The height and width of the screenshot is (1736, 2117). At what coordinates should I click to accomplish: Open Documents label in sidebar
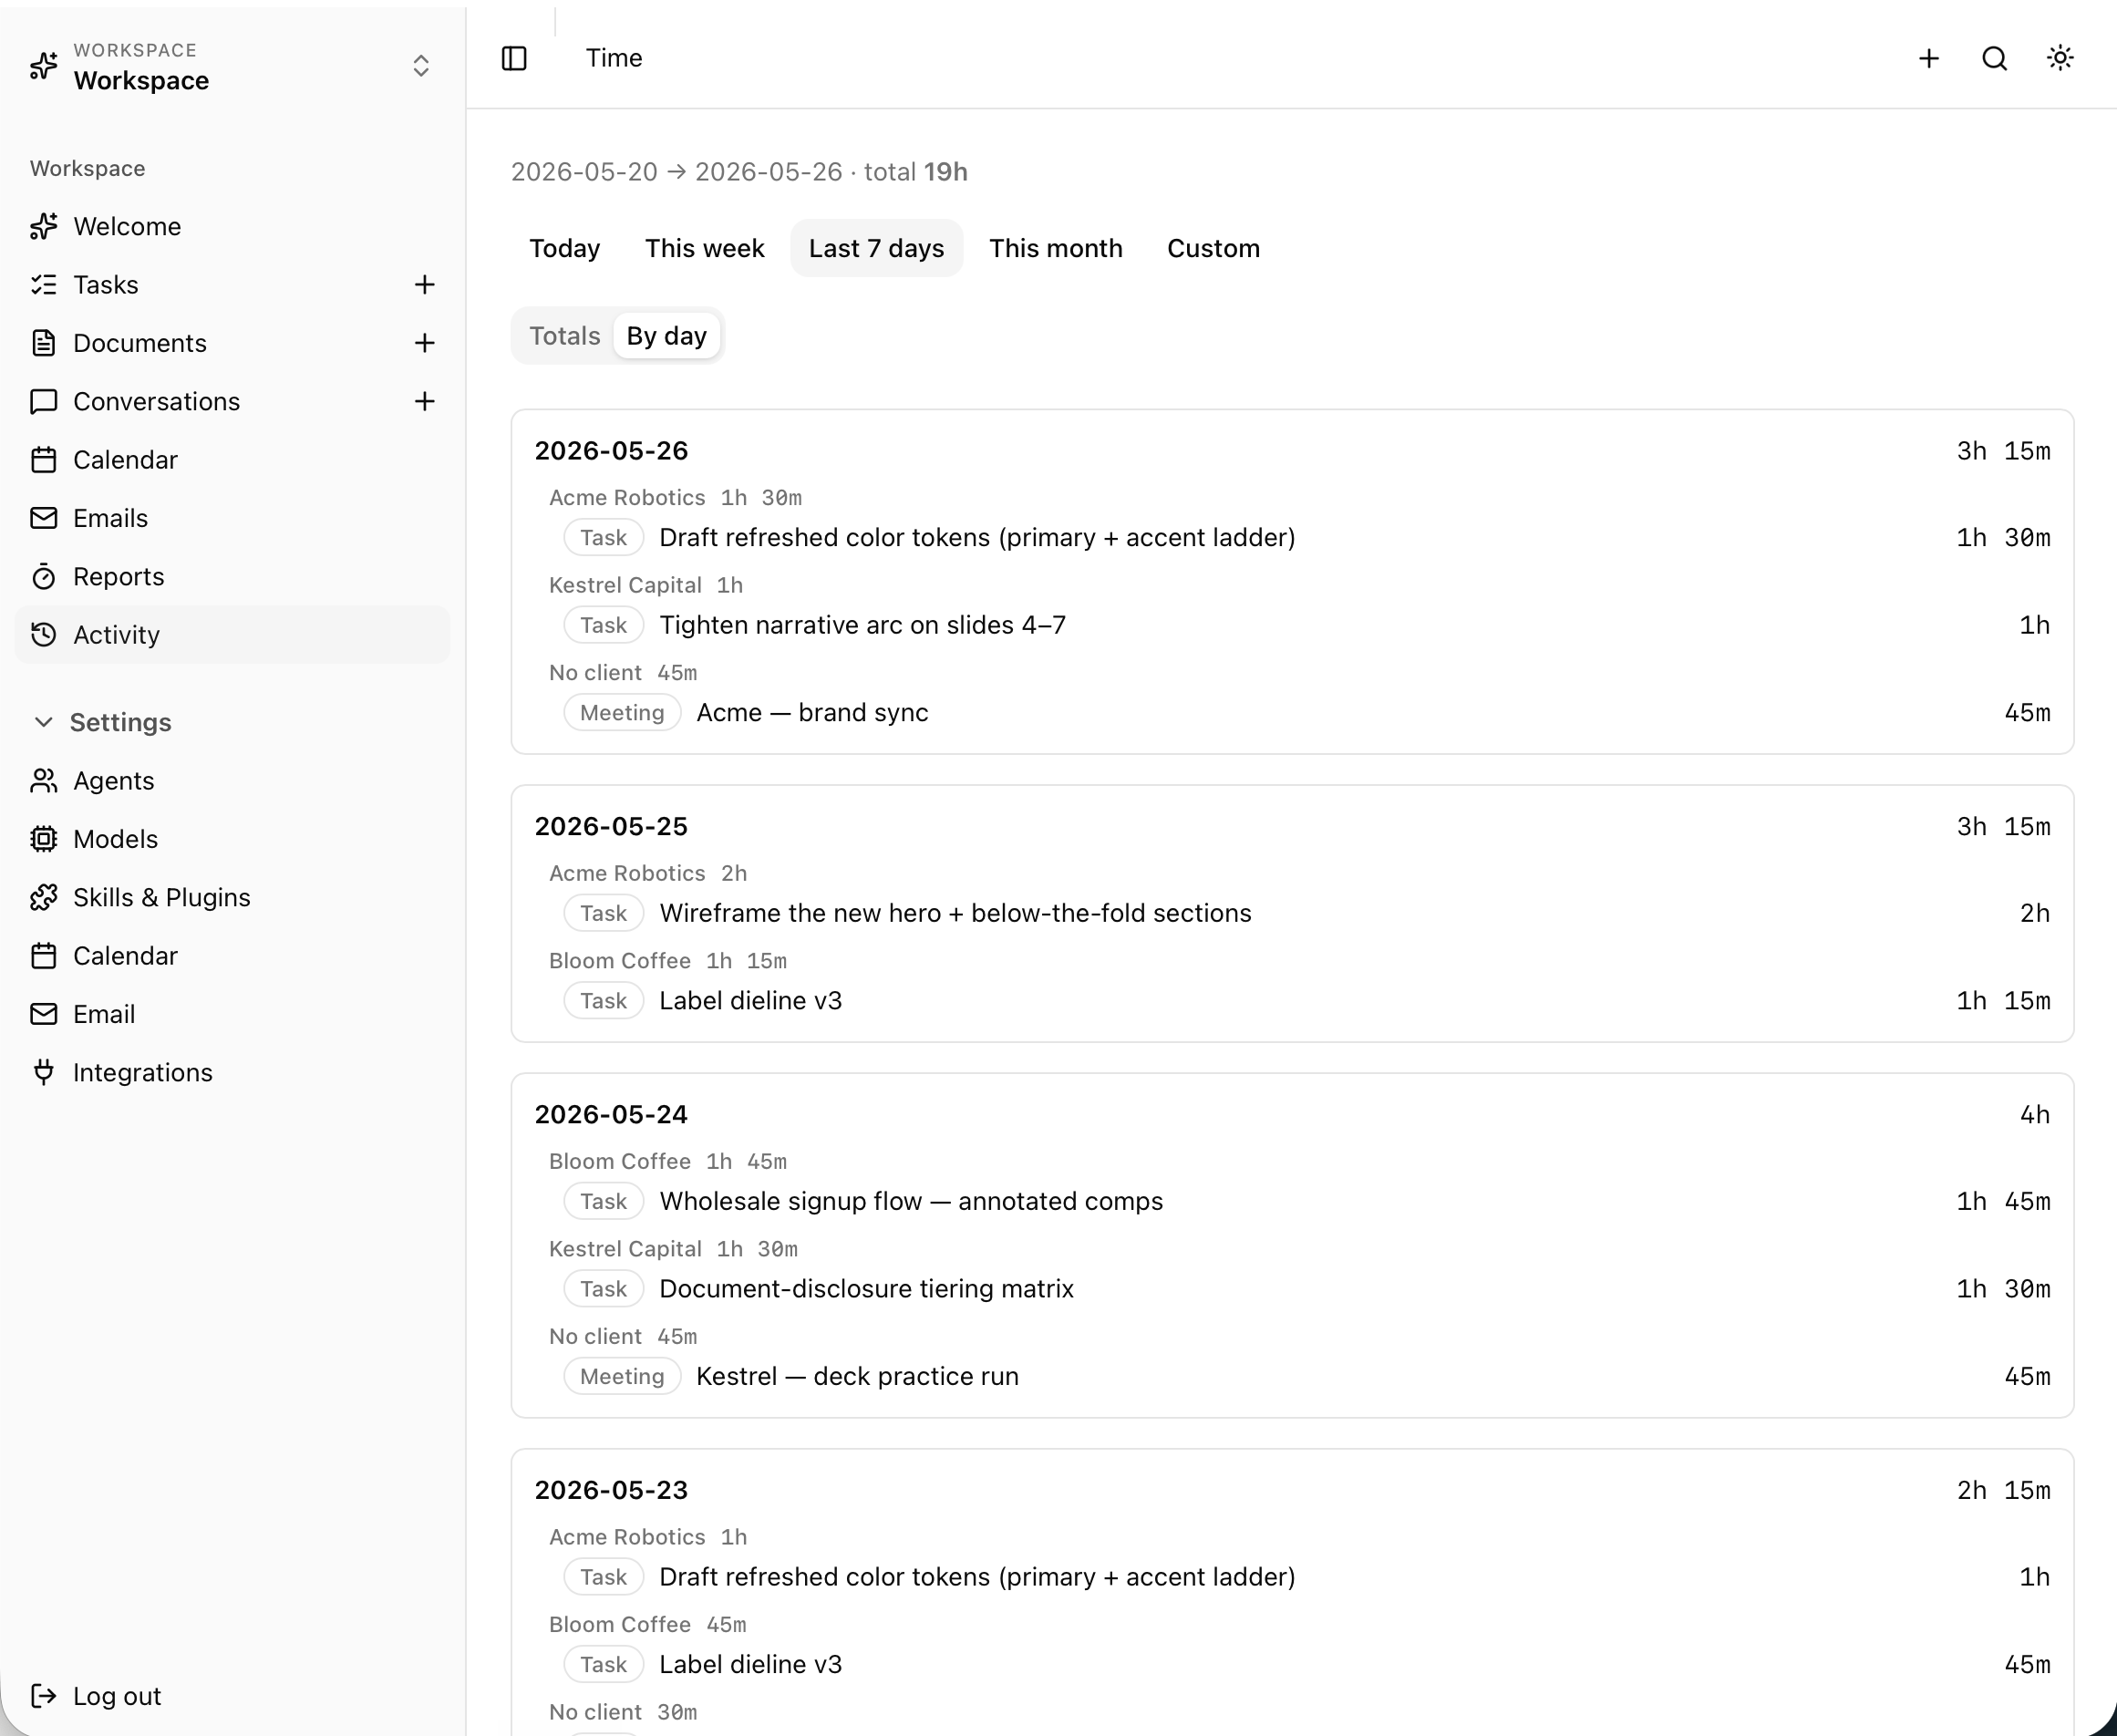(x=140, y=343)
